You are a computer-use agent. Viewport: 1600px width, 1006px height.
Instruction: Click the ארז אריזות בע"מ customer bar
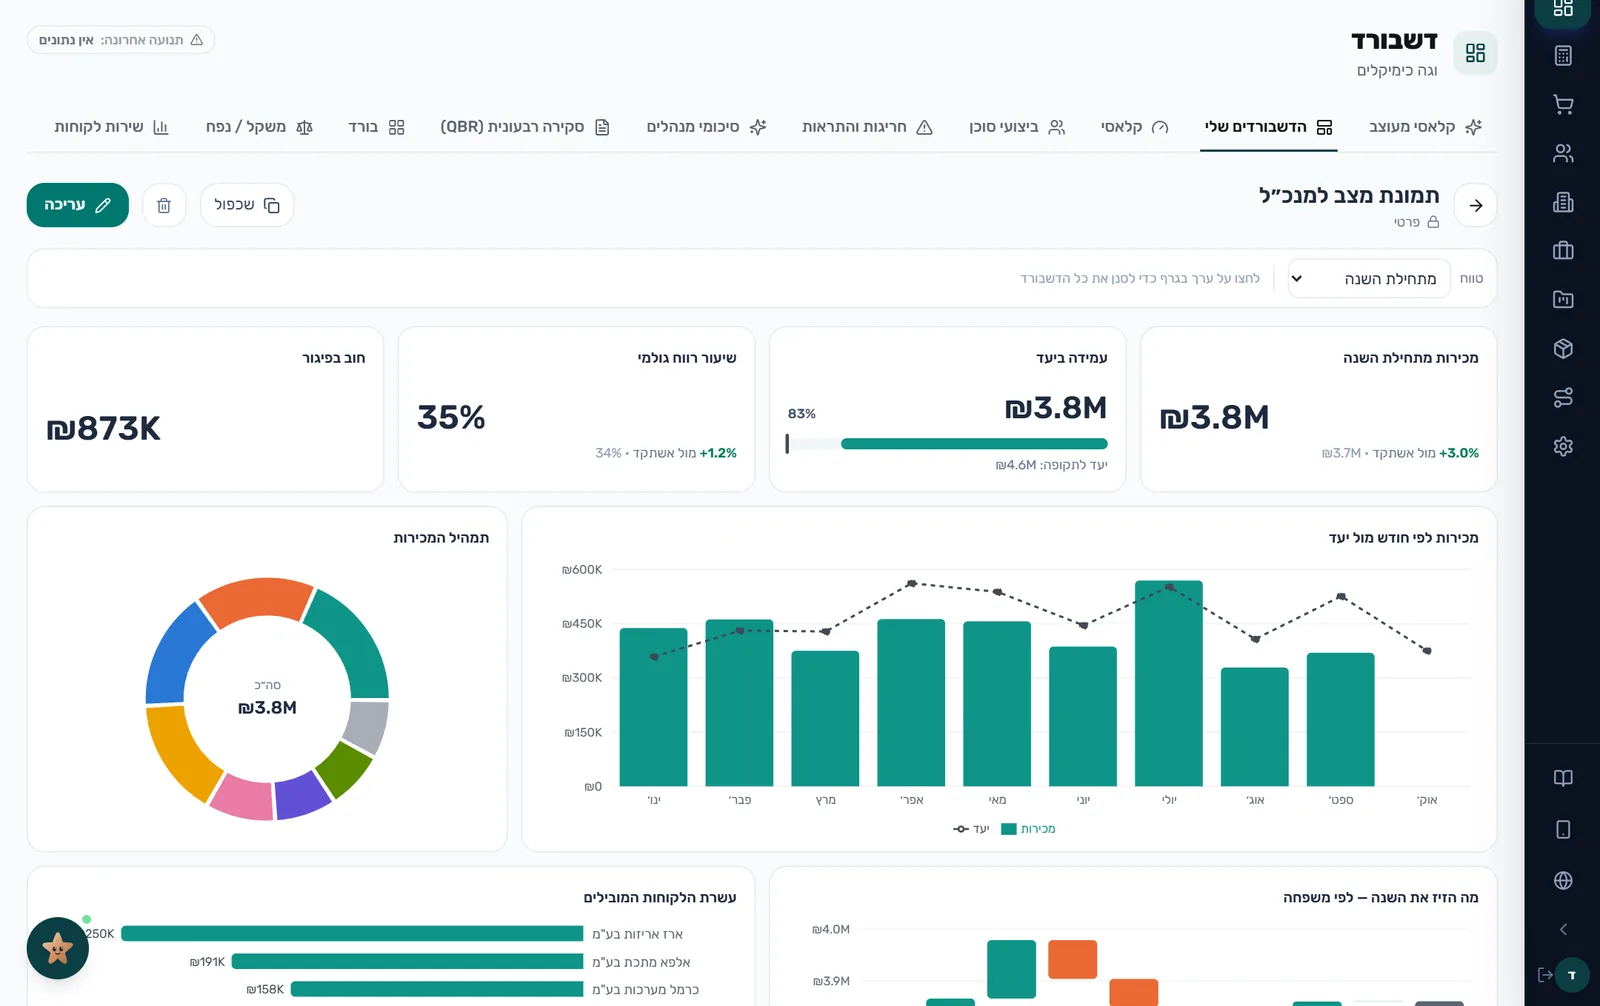(x=352, y=934)
